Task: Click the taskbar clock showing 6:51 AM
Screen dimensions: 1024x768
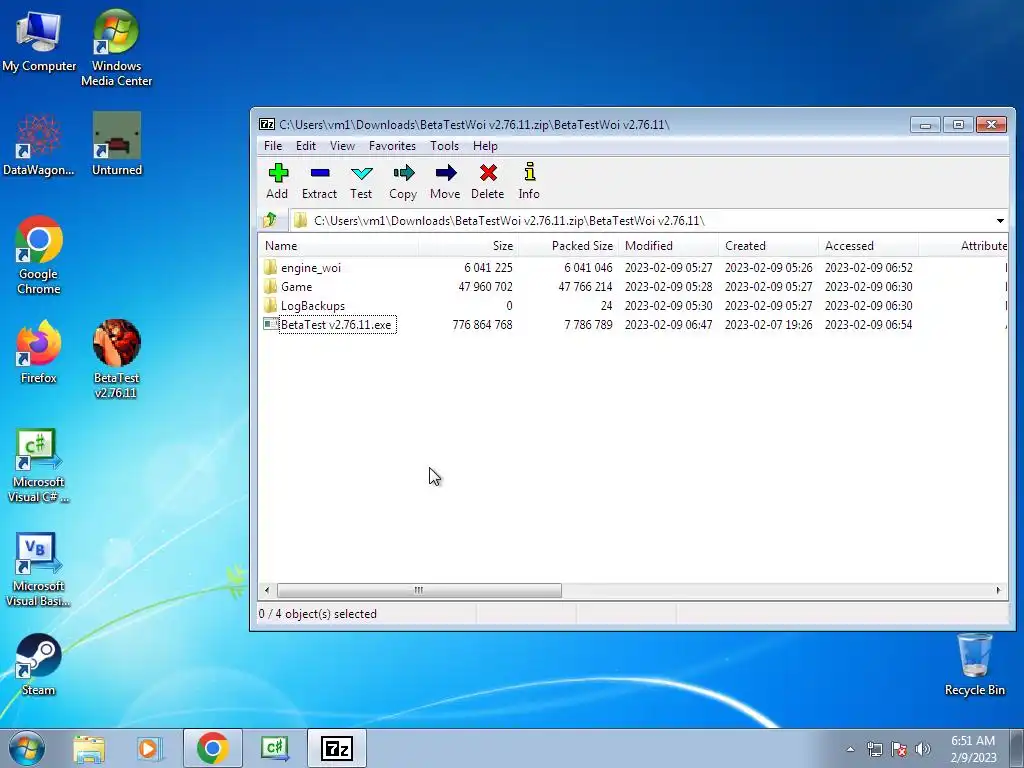Action: coord(973,749)
